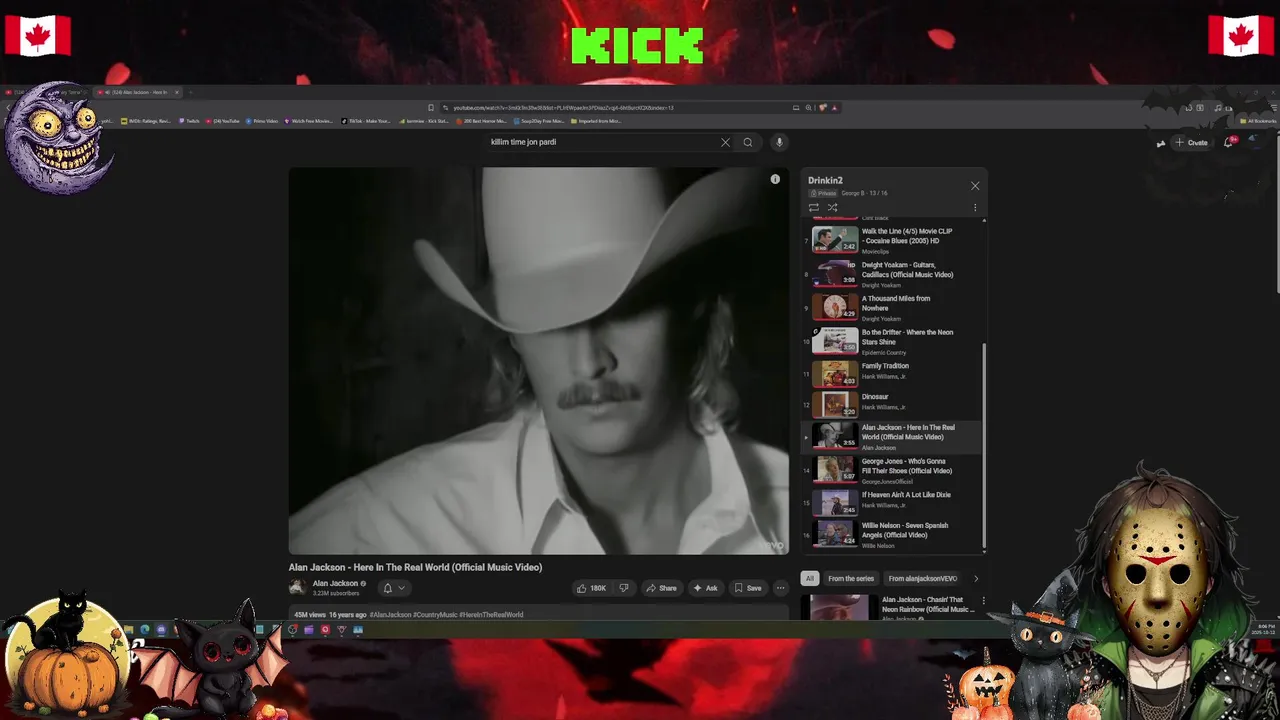Click the #AlanJackson hashtag link
This screenshot has width=1280, height=720.
point(390,615)
